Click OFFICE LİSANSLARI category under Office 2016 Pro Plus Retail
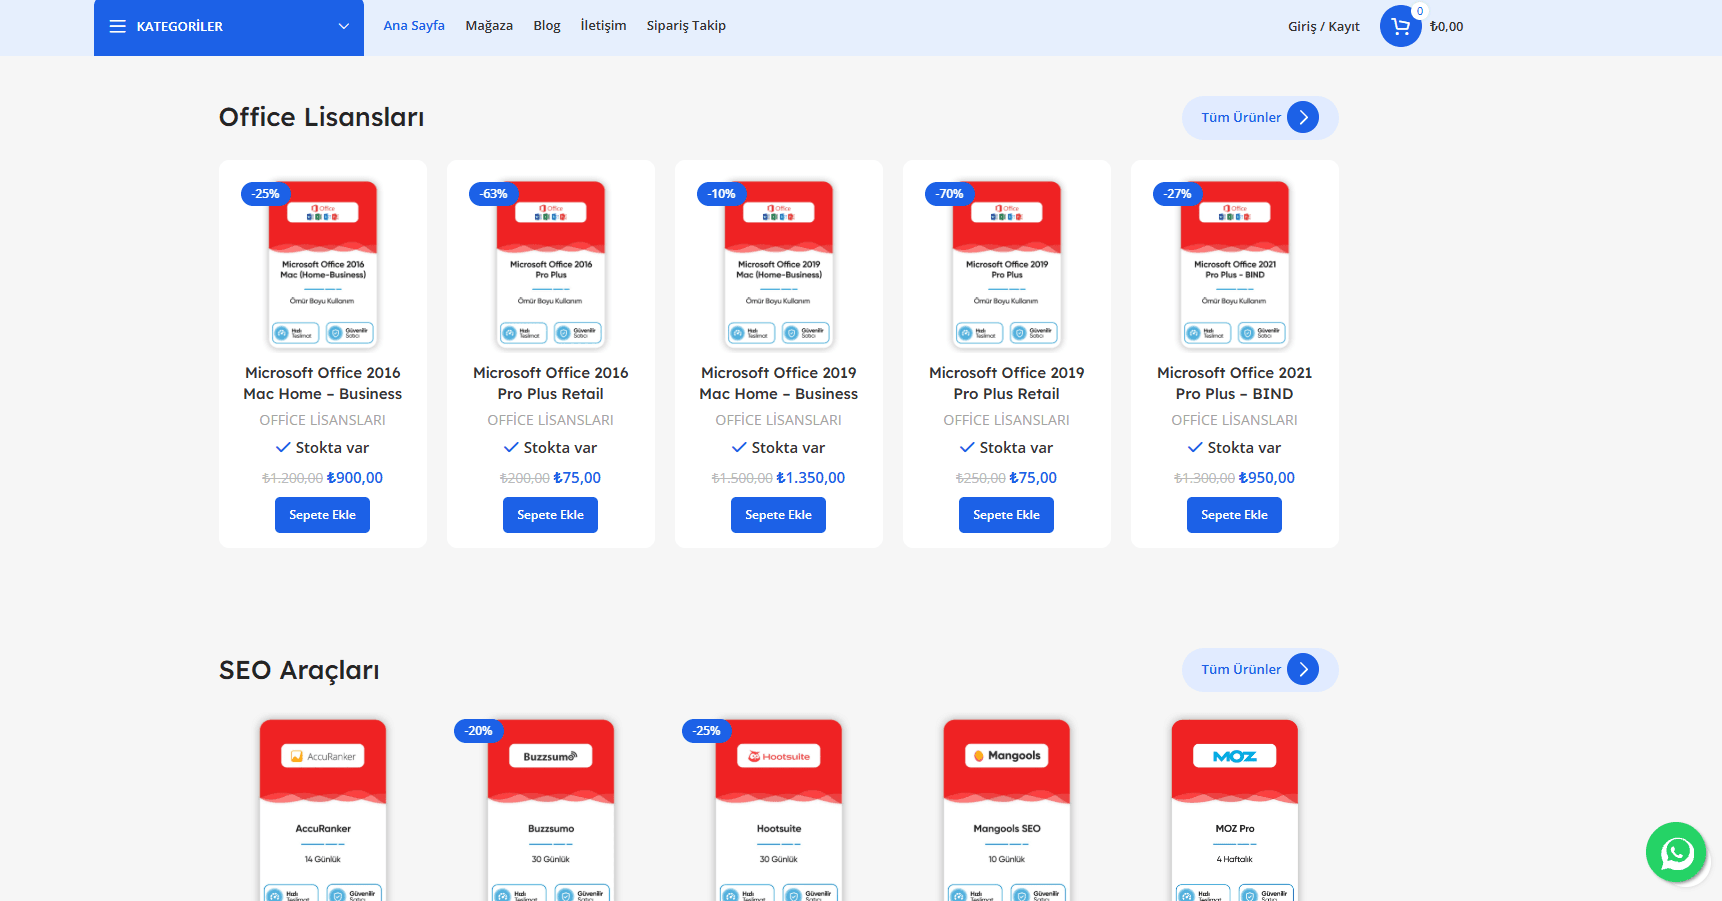The width and height of the screenshot is (1722, 901). click(551, 420)
